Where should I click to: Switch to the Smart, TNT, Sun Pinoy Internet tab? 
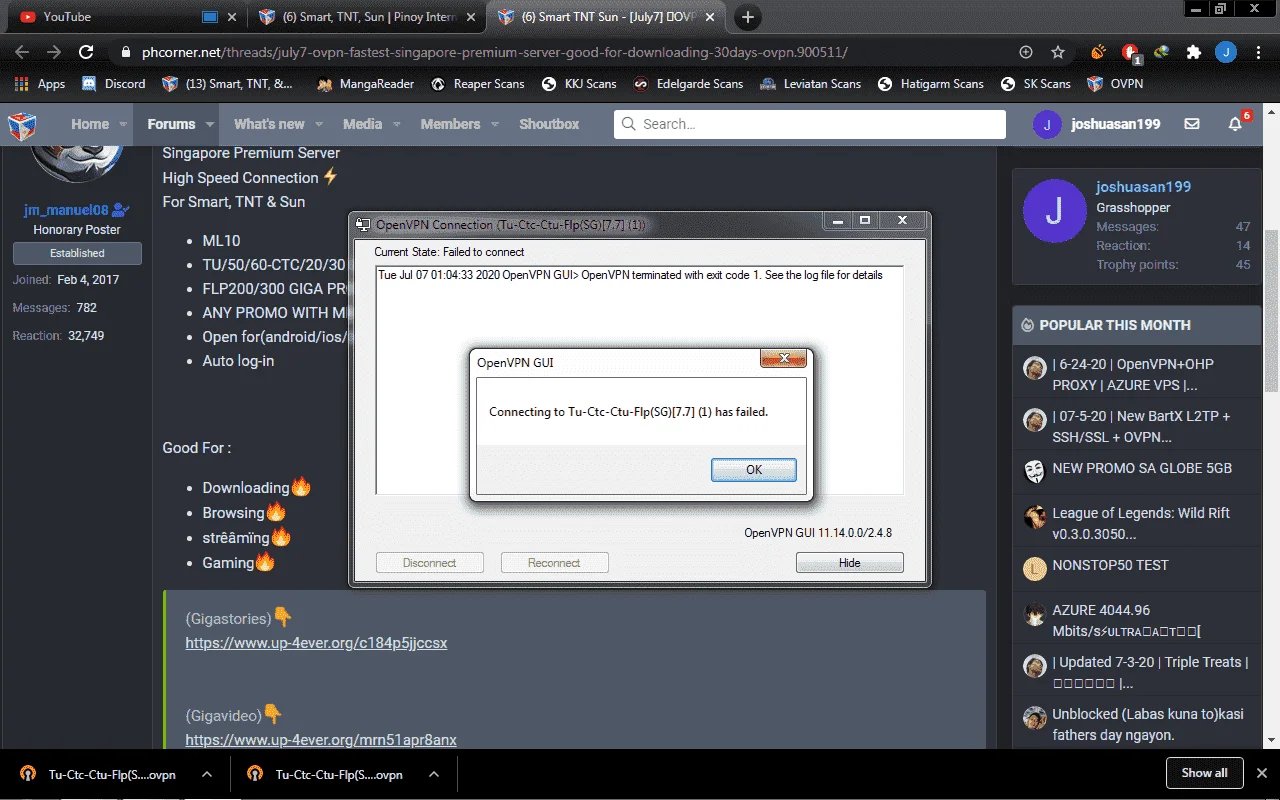pos(367,17)
